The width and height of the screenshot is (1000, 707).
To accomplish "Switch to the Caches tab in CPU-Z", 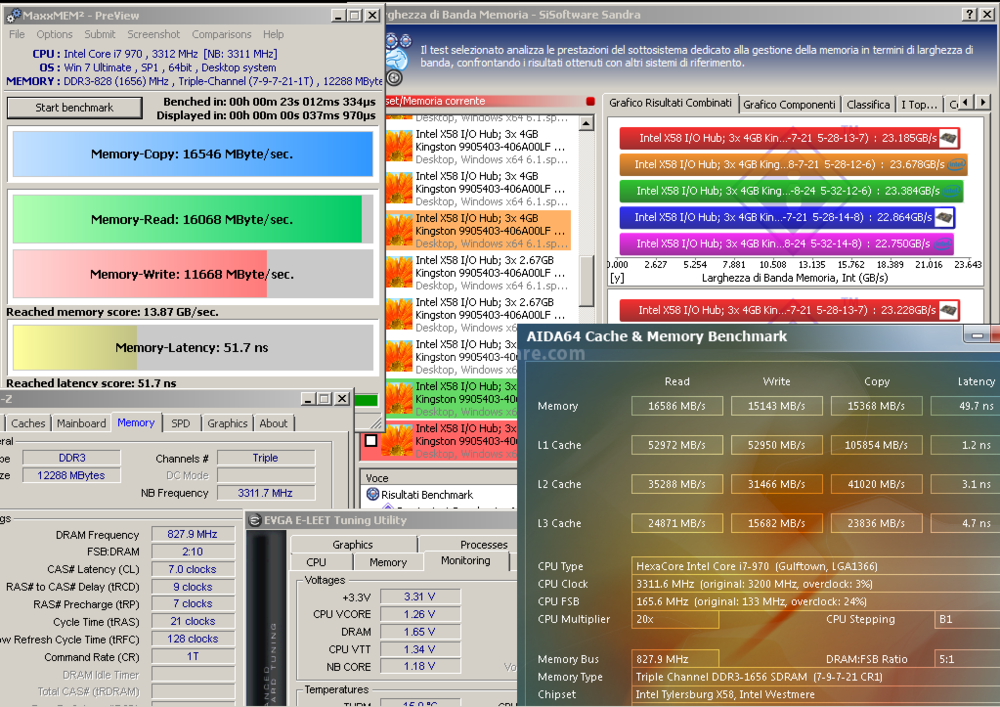I will click(x=28, y=423).
